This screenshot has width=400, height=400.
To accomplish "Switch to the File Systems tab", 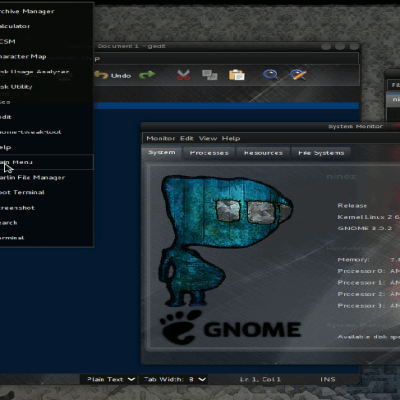I will (321, 153).
